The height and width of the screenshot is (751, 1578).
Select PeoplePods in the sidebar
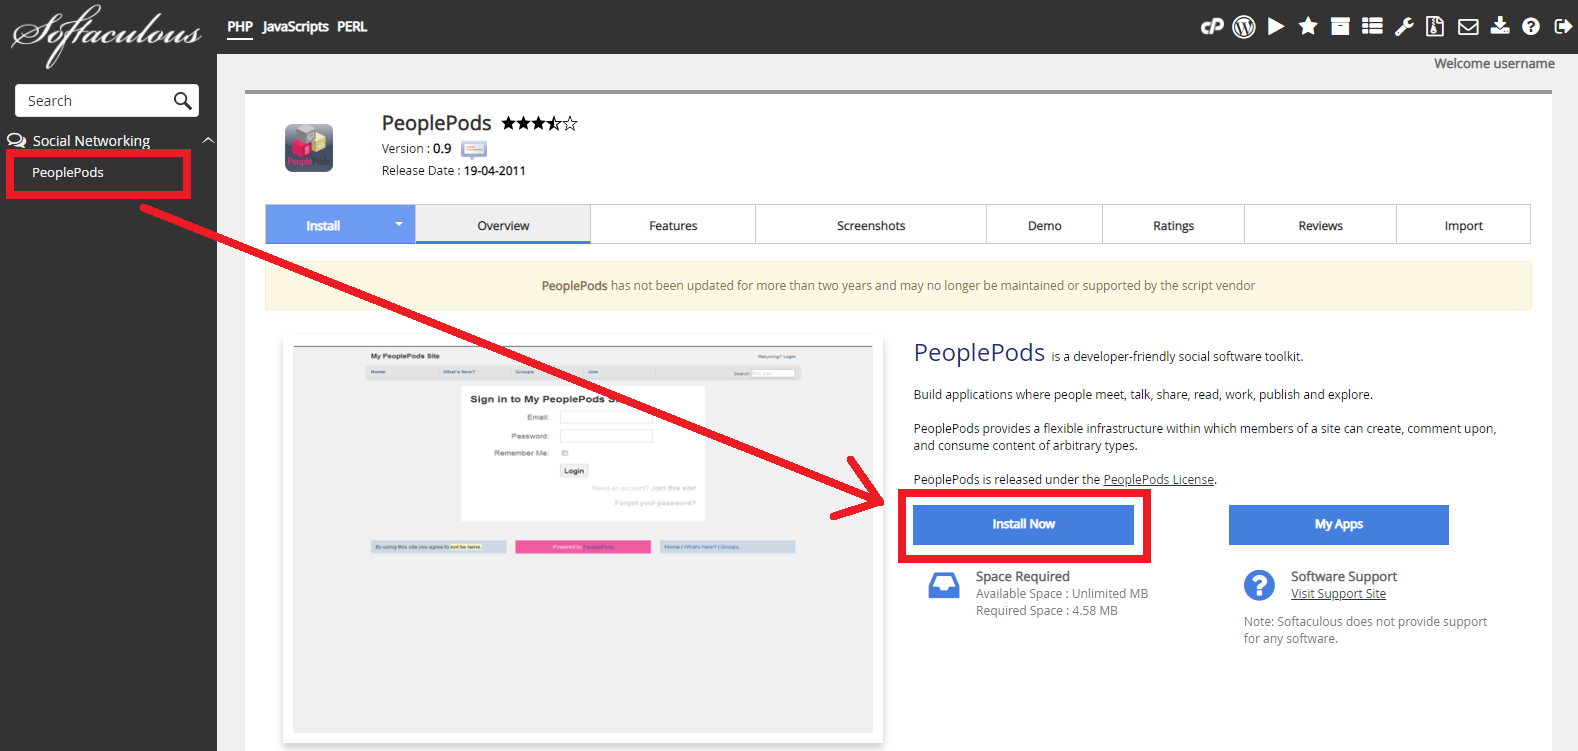click(68, 173)
